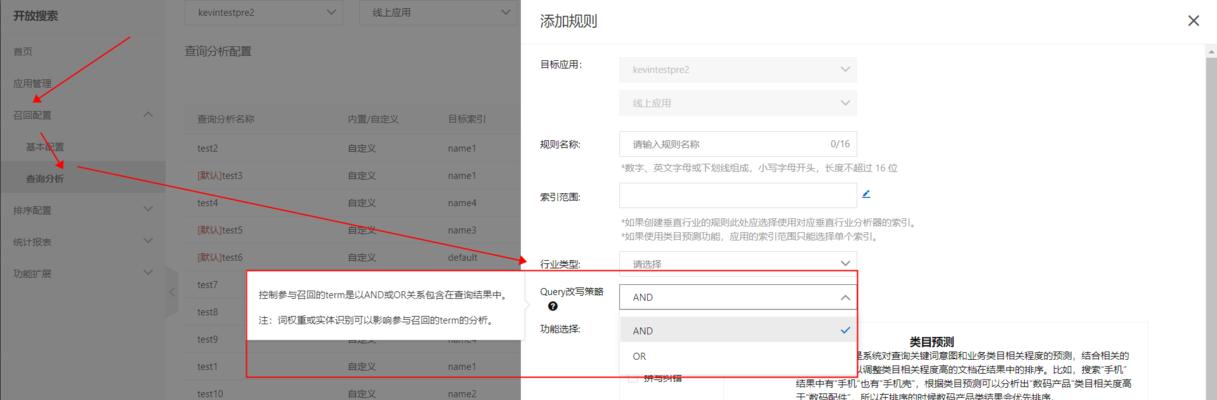Click the 开放搜索 product title
The width and height of the screenshot is (1217, 400).
point(35,15)
